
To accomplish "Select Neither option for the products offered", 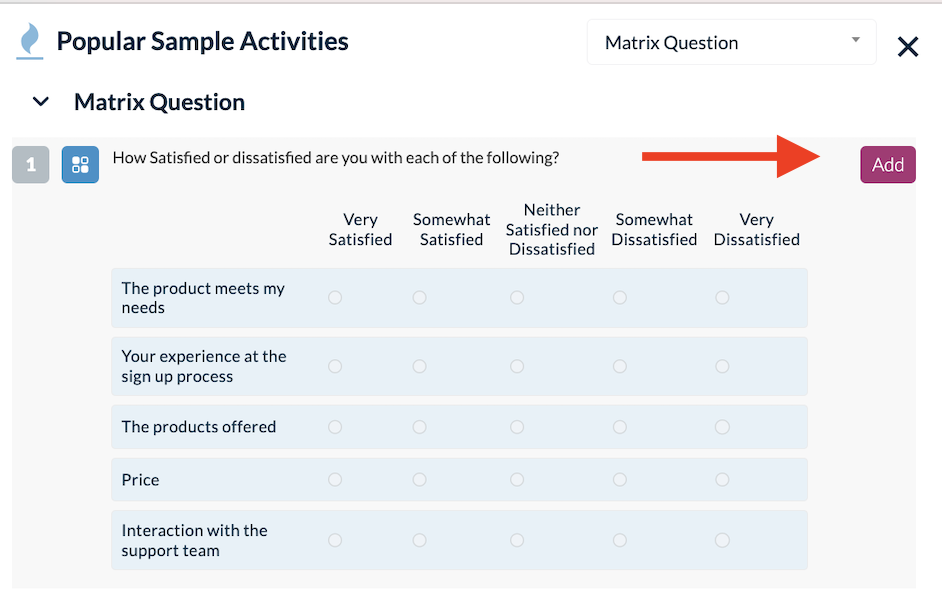I will pos(517,426).
